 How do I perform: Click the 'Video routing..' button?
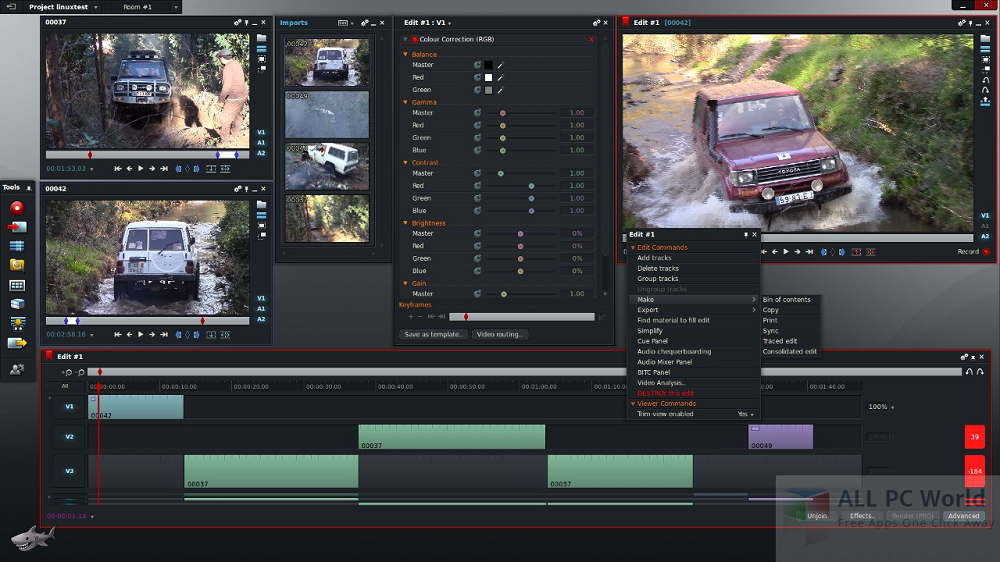pyautogui.click(x=500, y=334)
